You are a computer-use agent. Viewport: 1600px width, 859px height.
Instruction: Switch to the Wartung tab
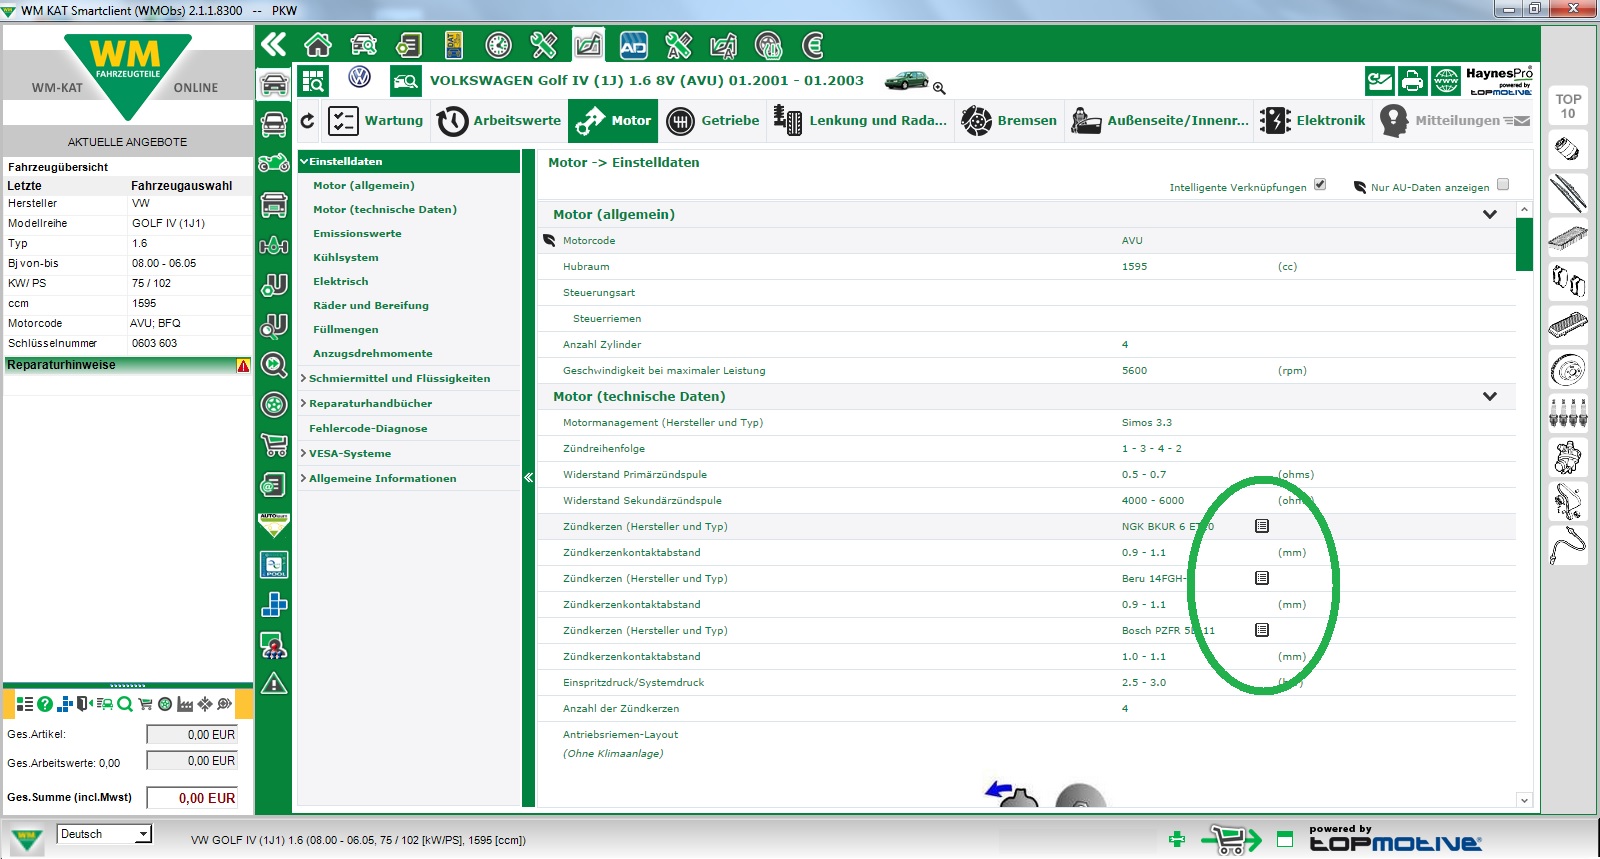pos(375,121)
